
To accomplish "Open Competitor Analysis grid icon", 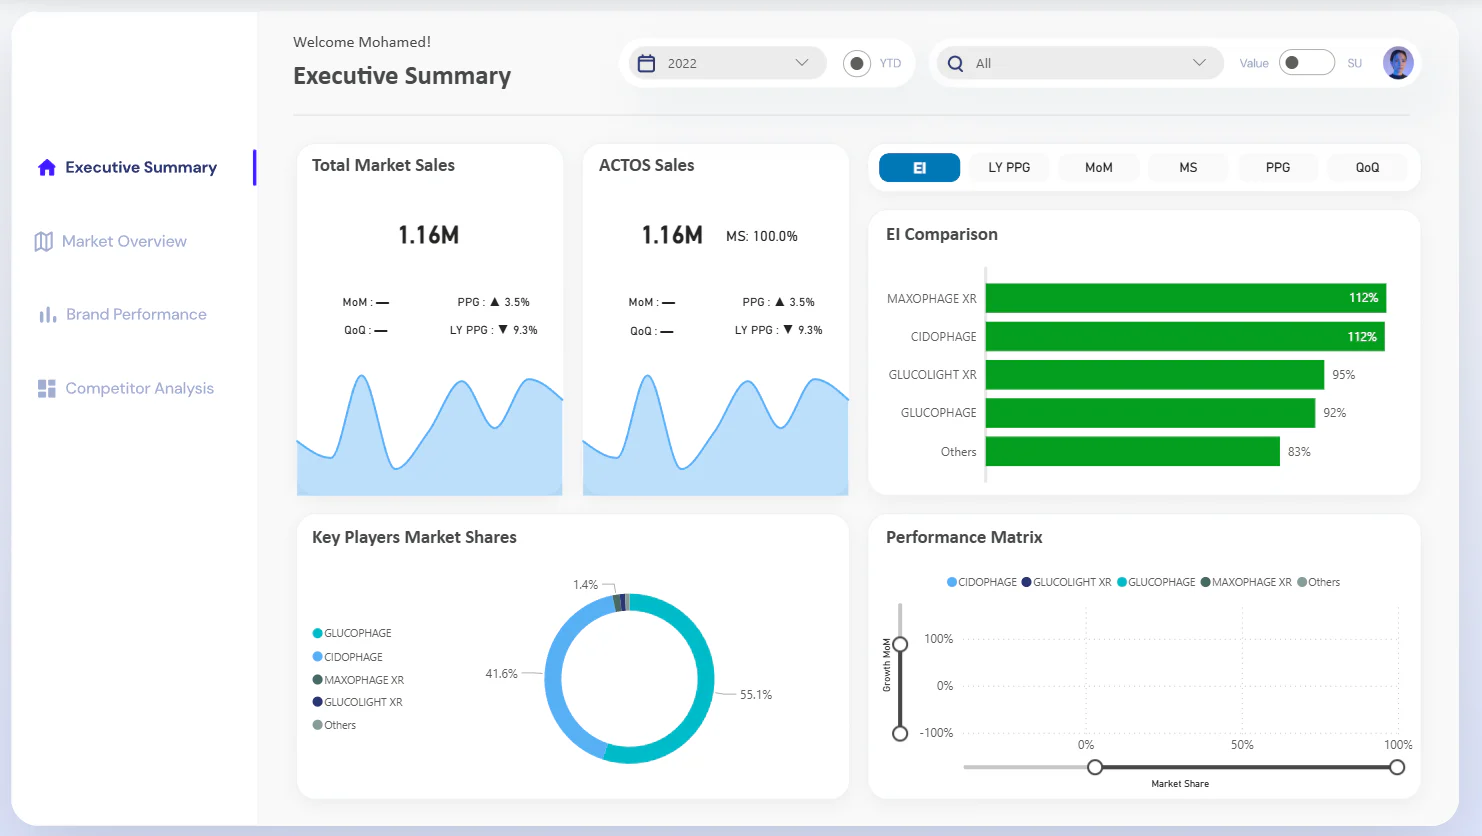I will [x=47, y=388].
